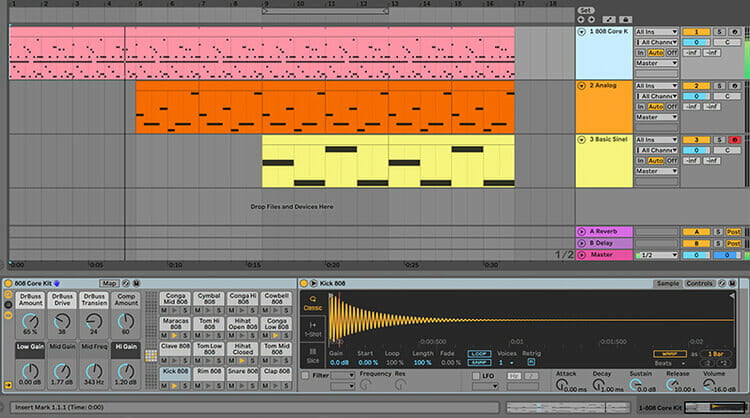Enable the Filter checkbox in sampler

tap(305, 375)
